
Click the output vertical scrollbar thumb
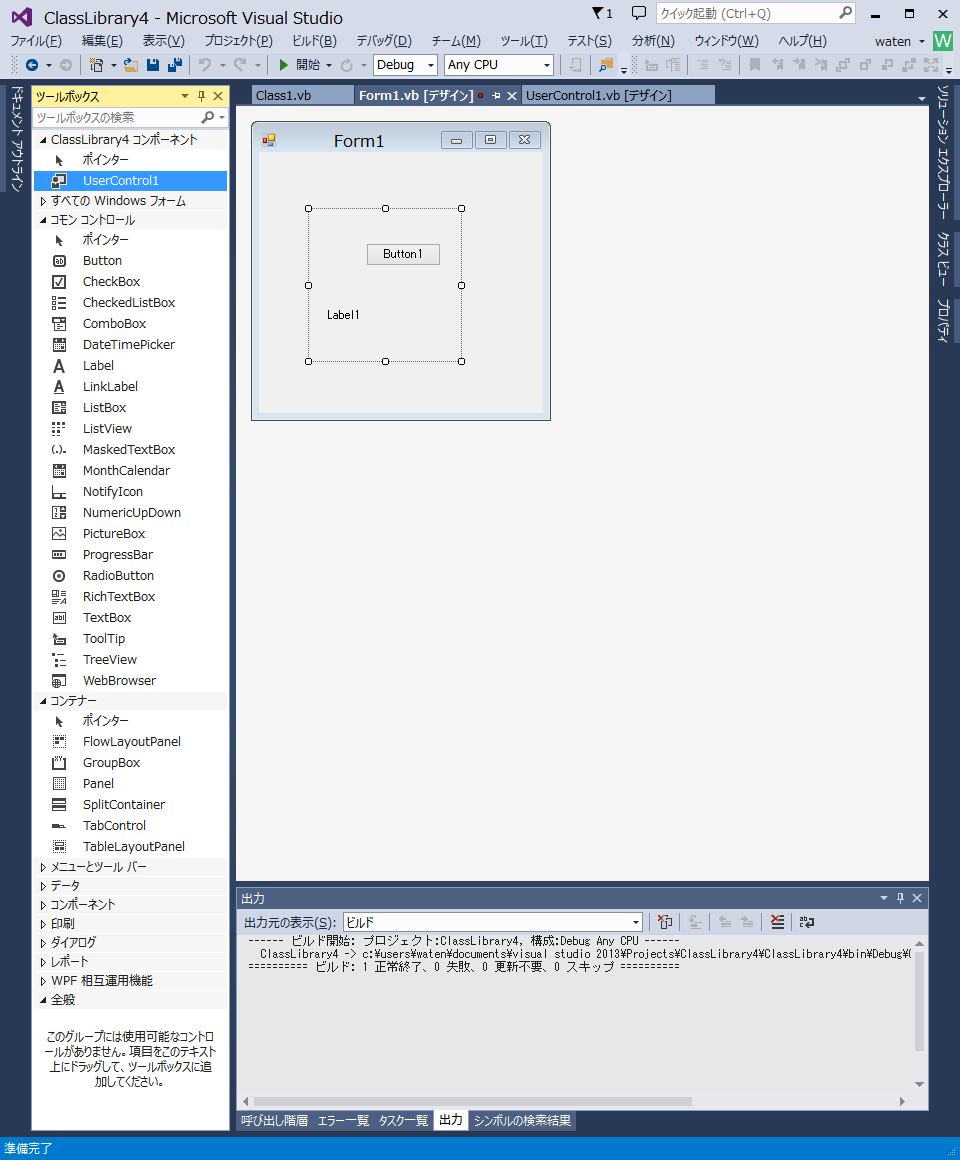pos(919,1000)
